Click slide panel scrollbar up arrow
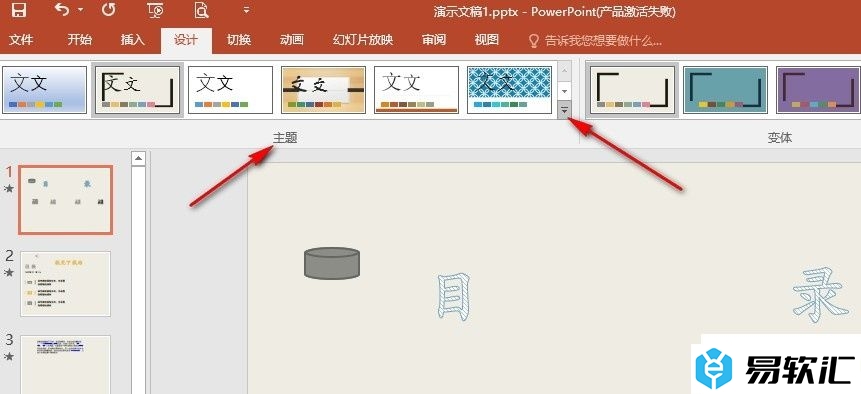 (139, 159)
